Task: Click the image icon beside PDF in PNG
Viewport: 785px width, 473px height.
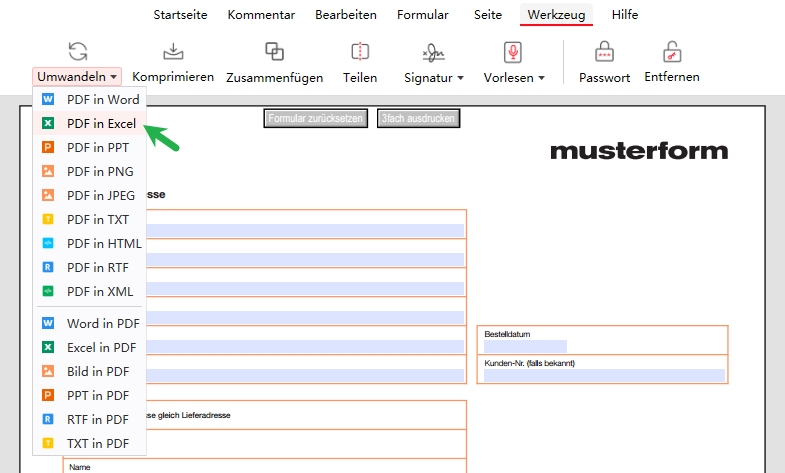Action: 48,171
